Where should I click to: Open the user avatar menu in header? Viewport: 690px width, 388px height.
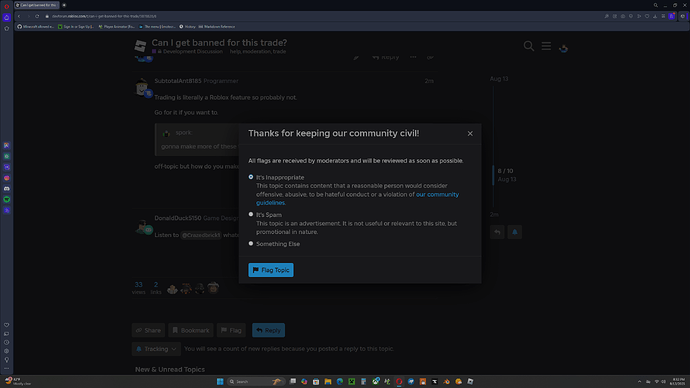pos(563,47)
